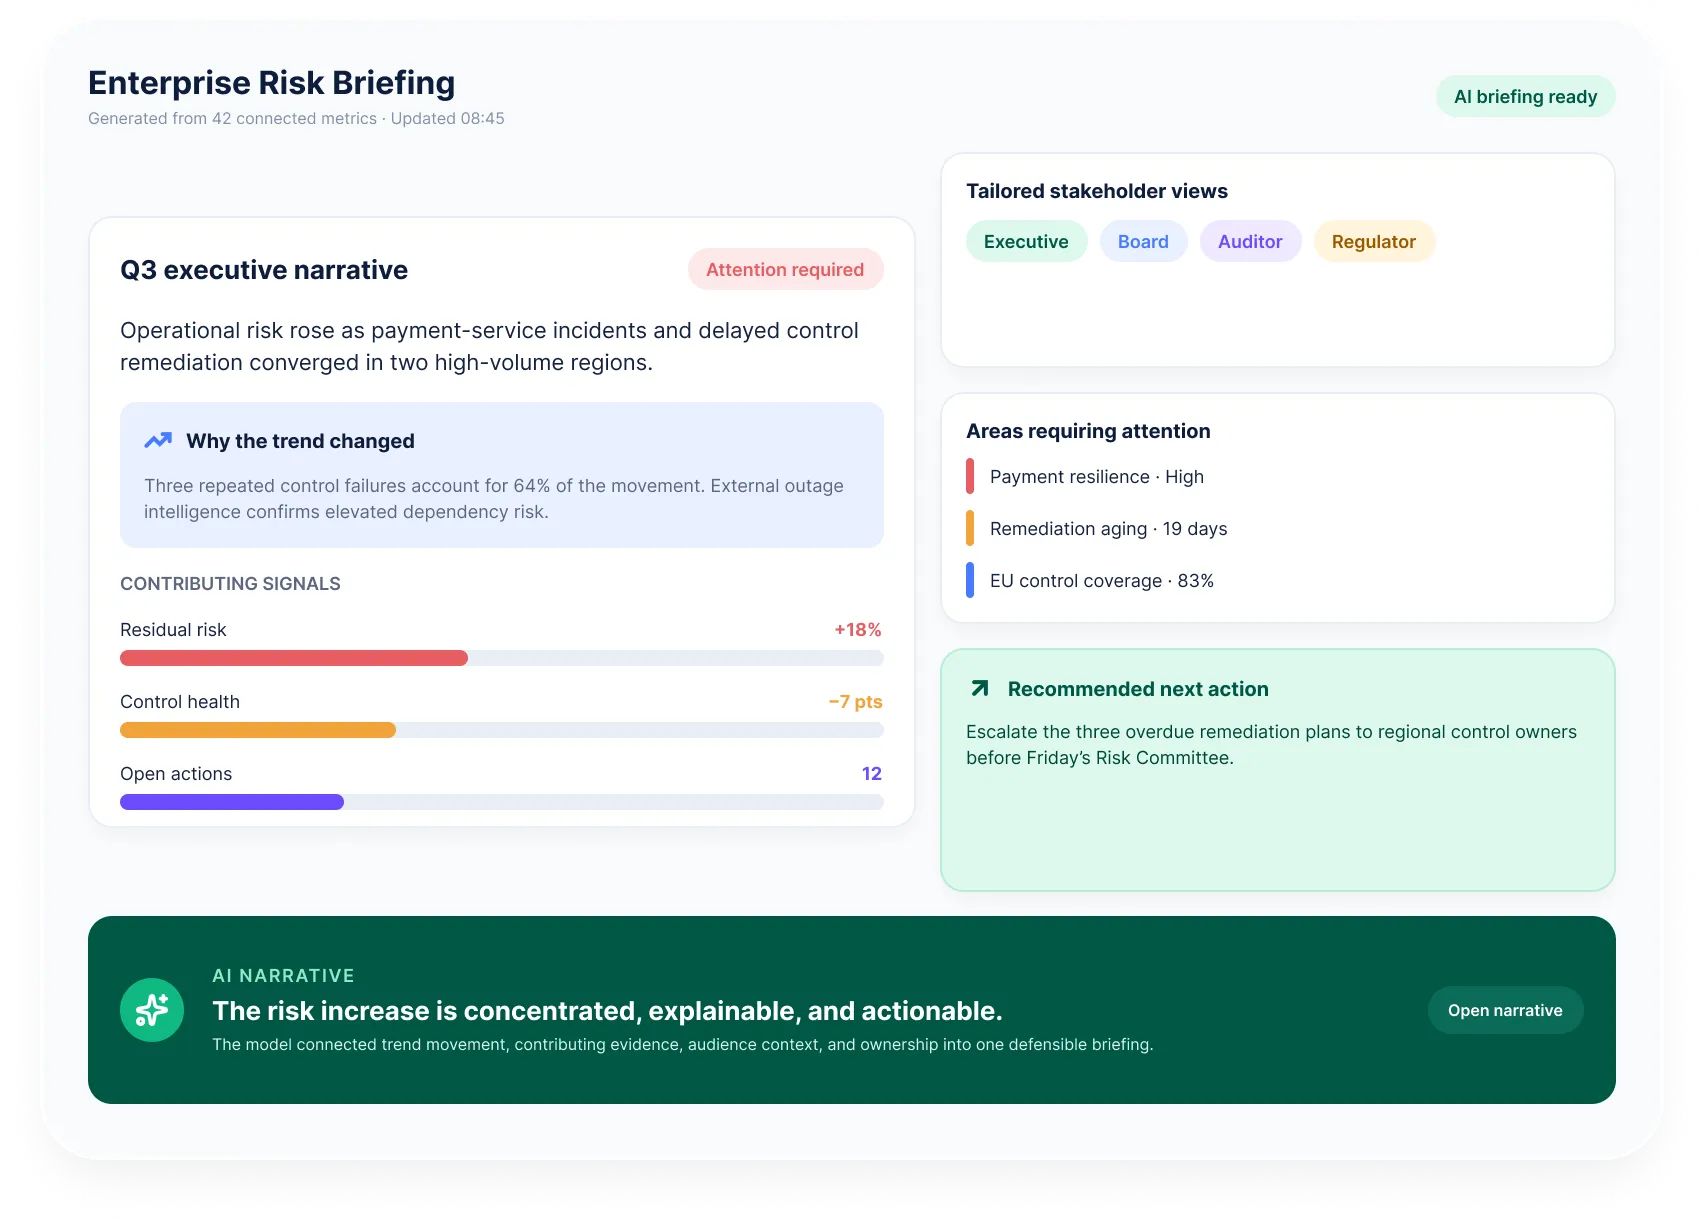Click the AI sparkle icon in the narrative banner
The width and height of the screenshot is (1704, 1224).
pyautogui.click(x=152, y=1010)
